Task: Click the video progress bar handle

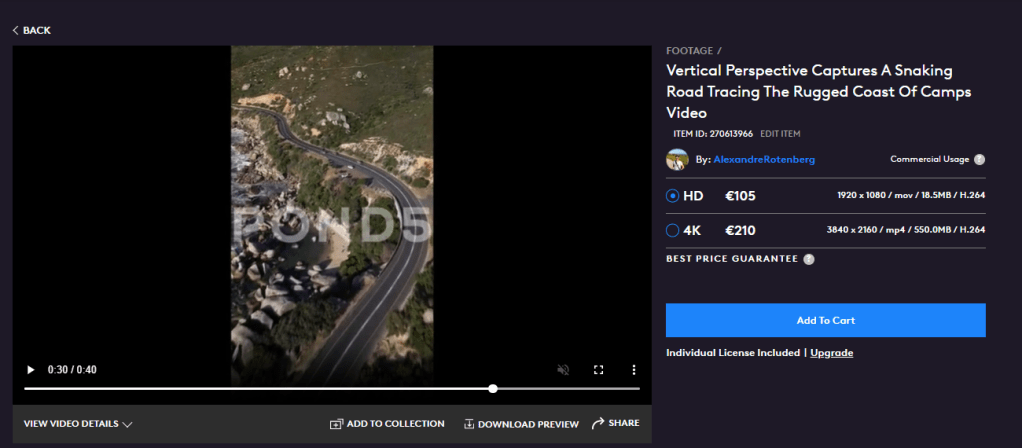Action: (493, 388)
